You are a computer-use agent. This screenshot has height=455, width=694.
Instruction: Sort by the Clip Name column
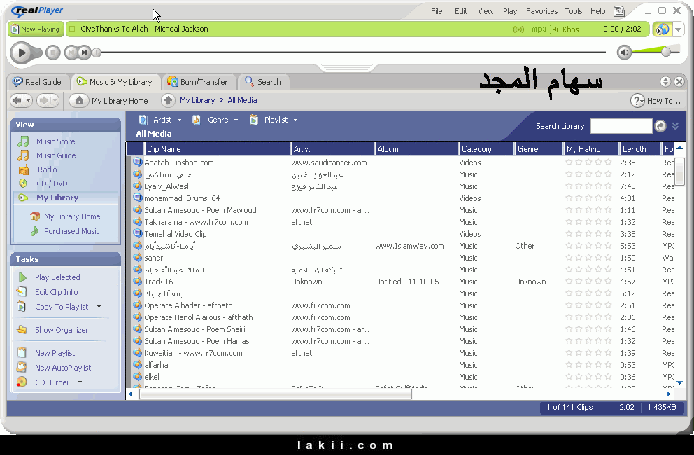[217, 149]
